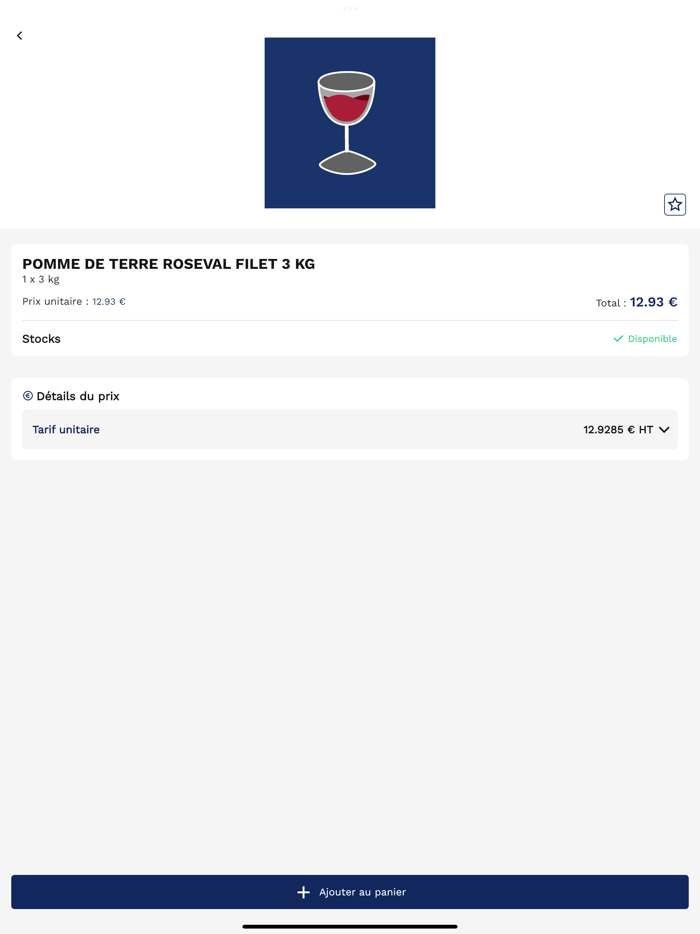Open the wine glass product image
The height and width of the screenshot is (934, 700).
tap(349, 123)
